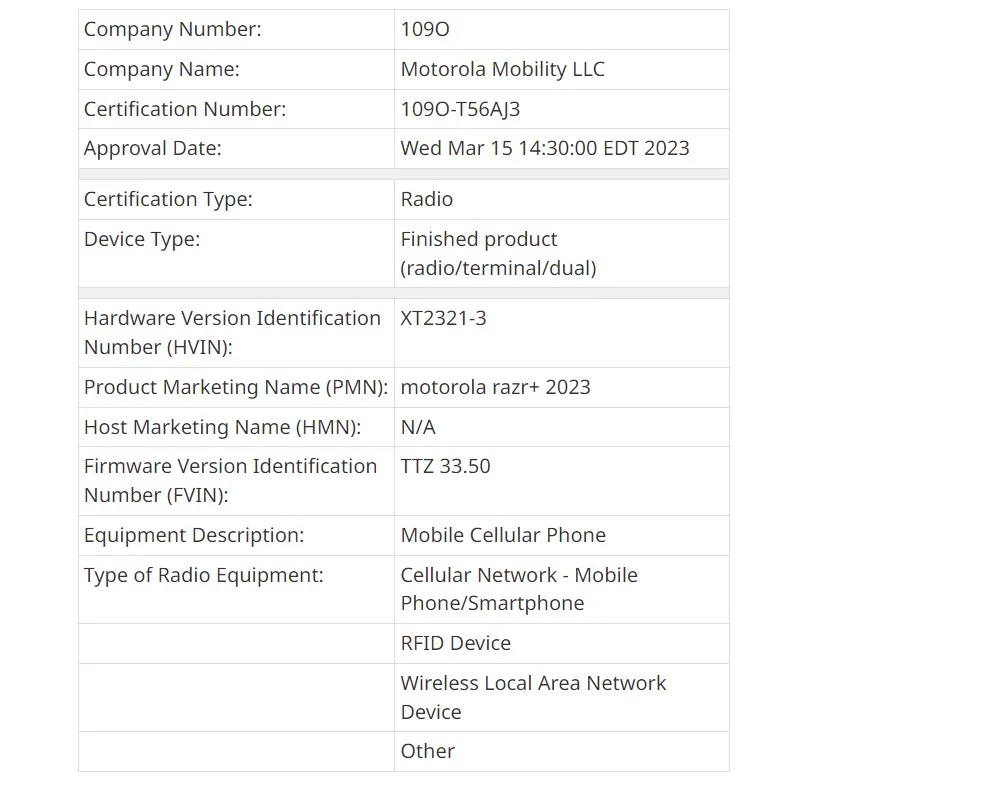Select the Hardware Version Identification Number label
This screenshot has height=785, width=991.
232,332
